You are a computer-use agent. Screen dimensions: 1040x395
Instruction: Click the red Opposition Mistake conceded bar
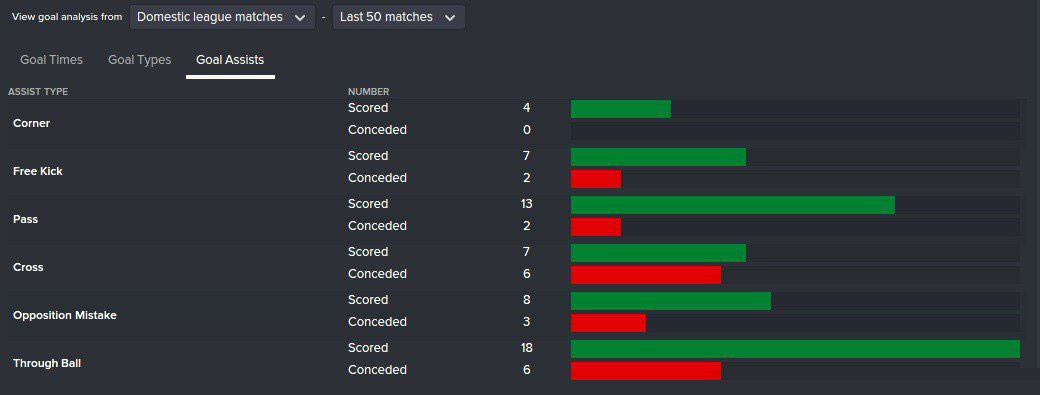pos(608,323)
